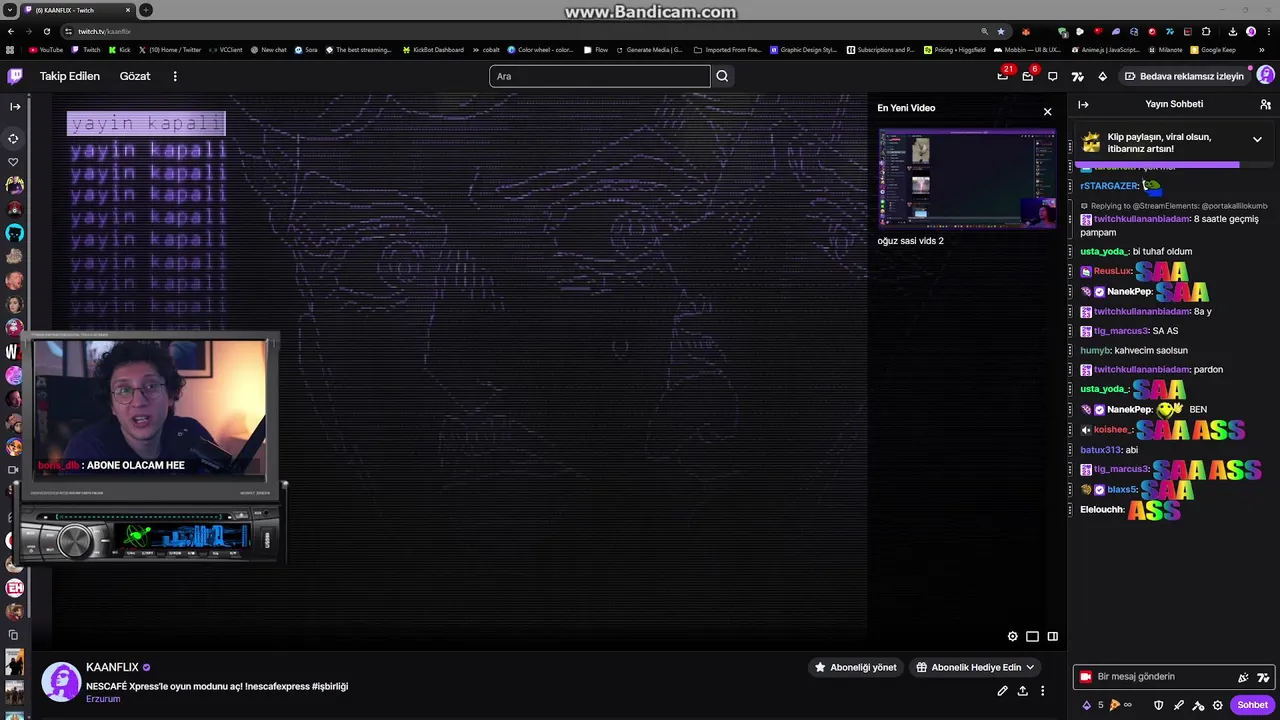
Task: Open 7TV emote picker in chat input
Action: coord(1263,677)
